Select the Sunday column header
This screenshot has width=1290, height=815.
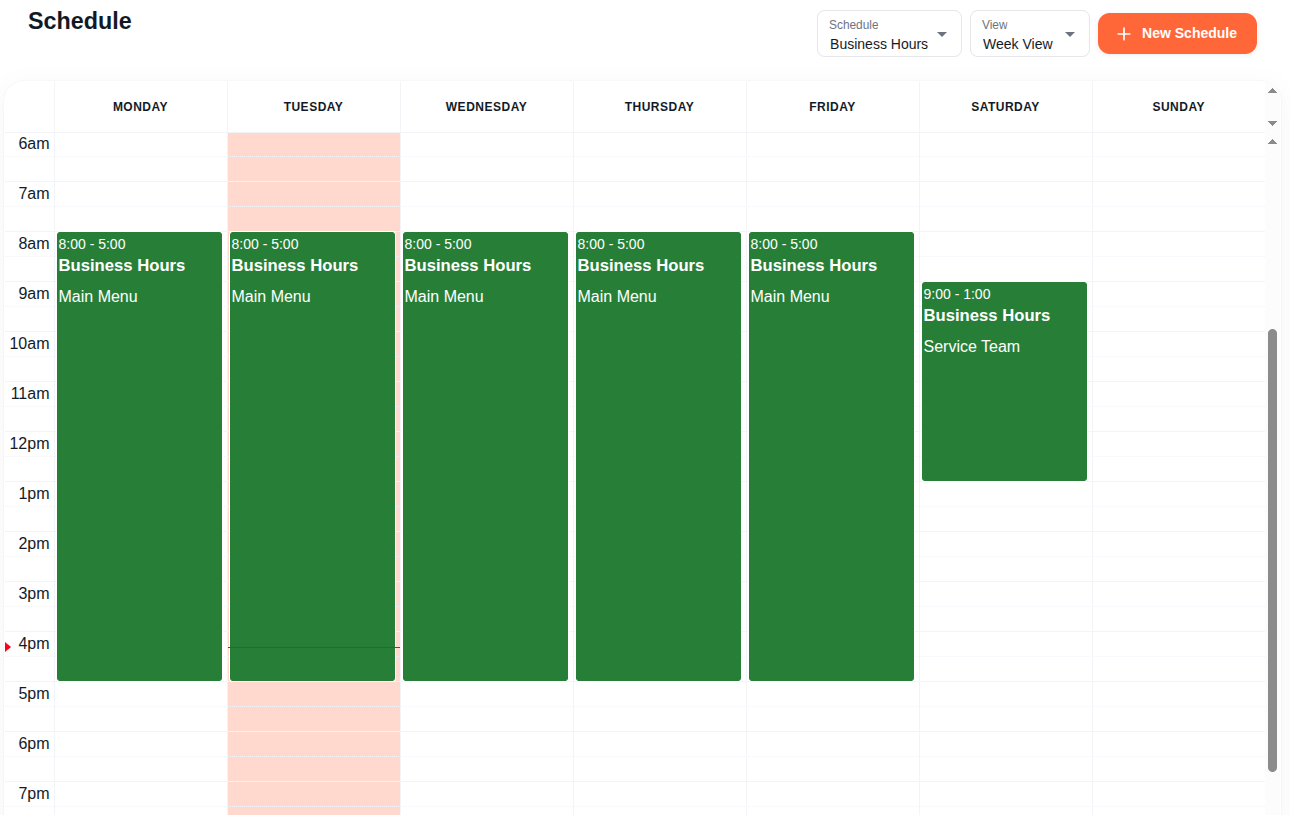(1178, 107)
